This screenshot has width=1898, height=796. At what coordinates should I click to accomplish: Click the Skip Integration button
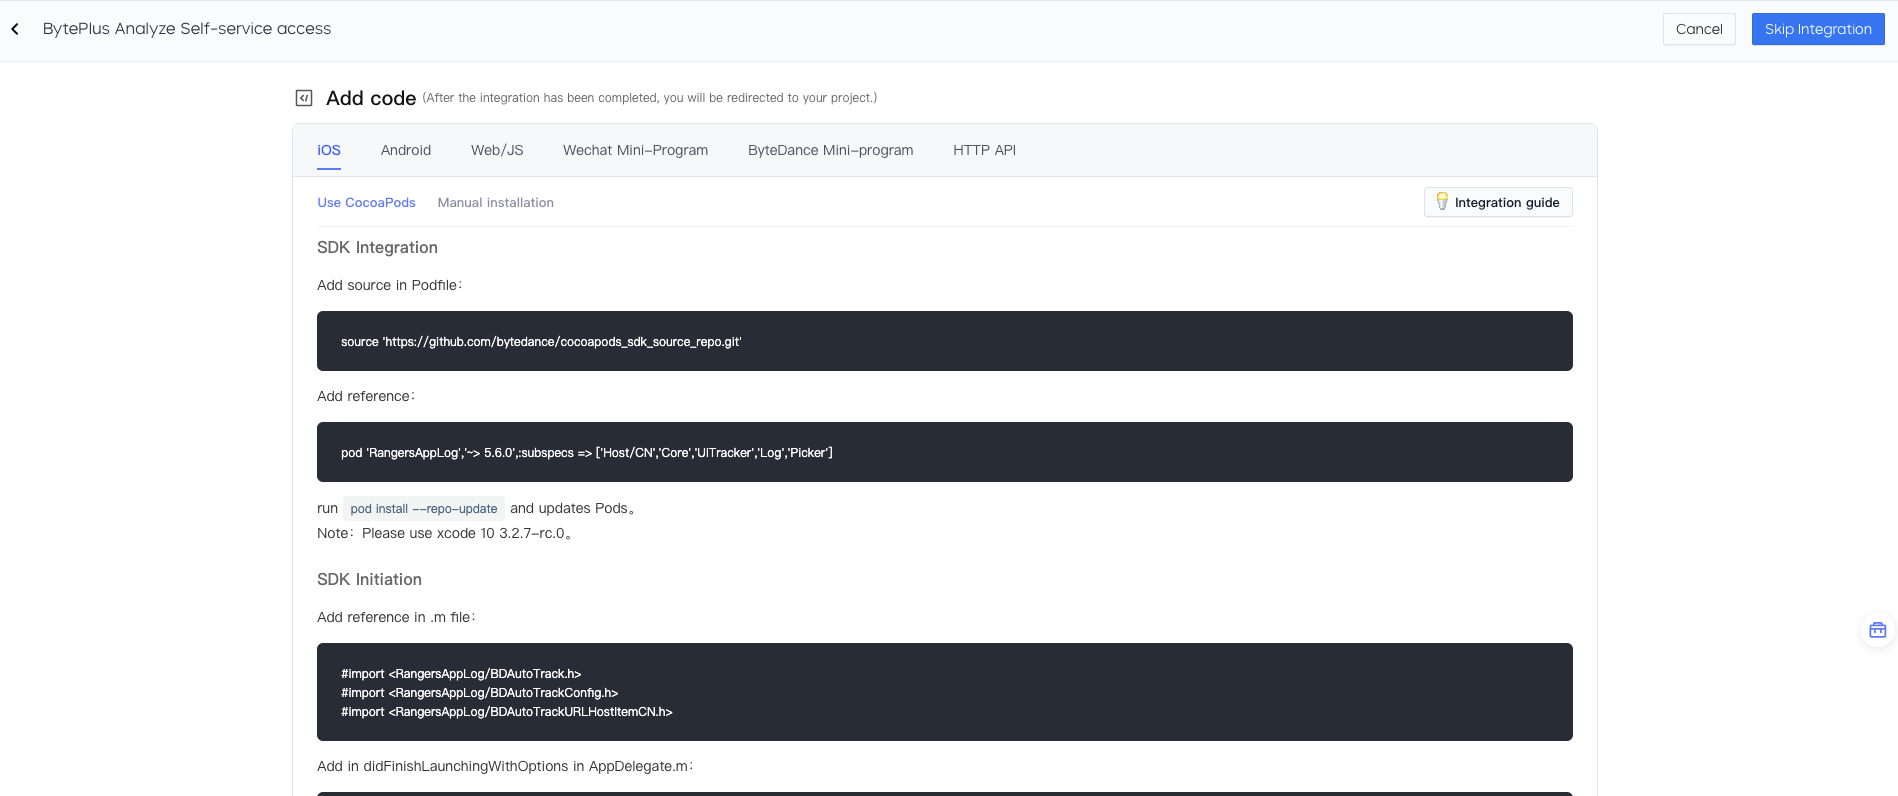click(x=1818, y=29)
